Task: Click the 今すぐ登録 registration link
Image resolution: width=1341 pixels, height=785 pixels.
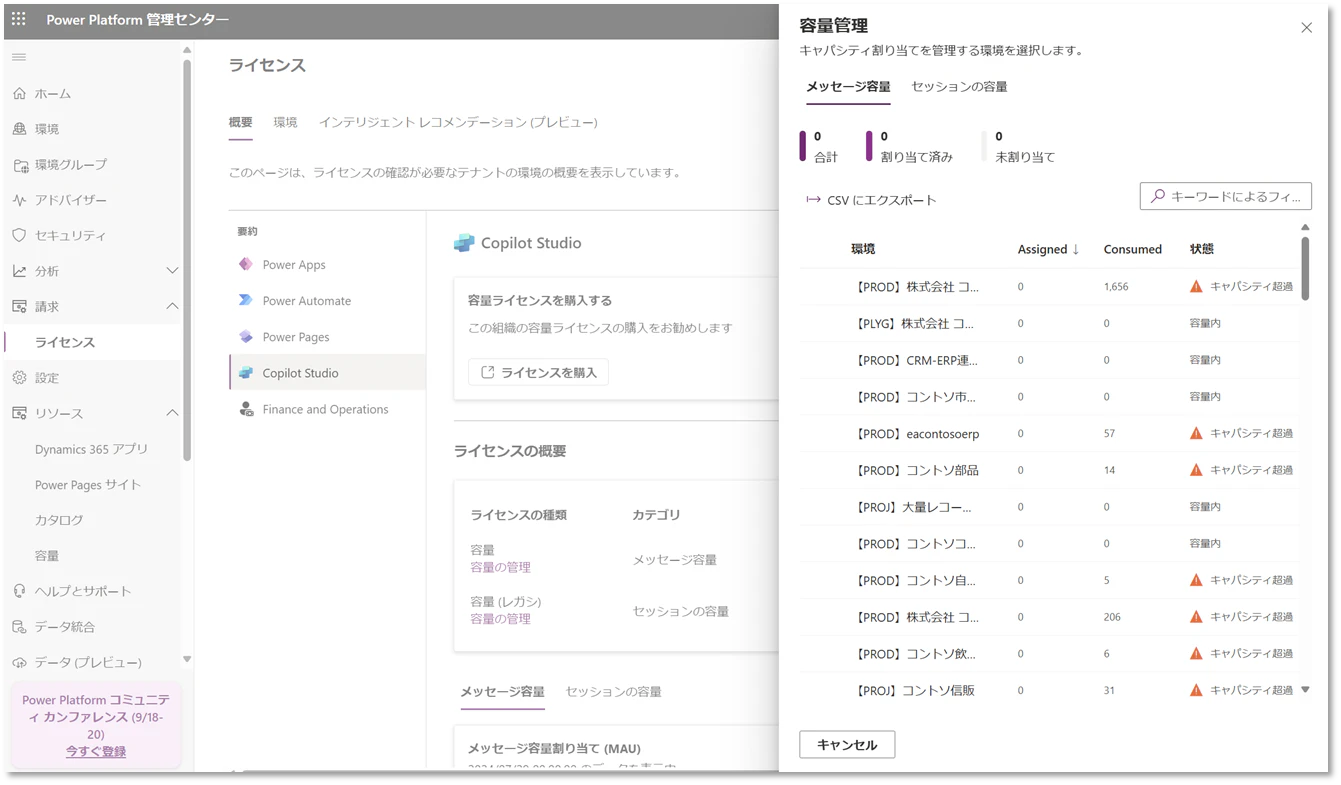Action: pos(96,751)
